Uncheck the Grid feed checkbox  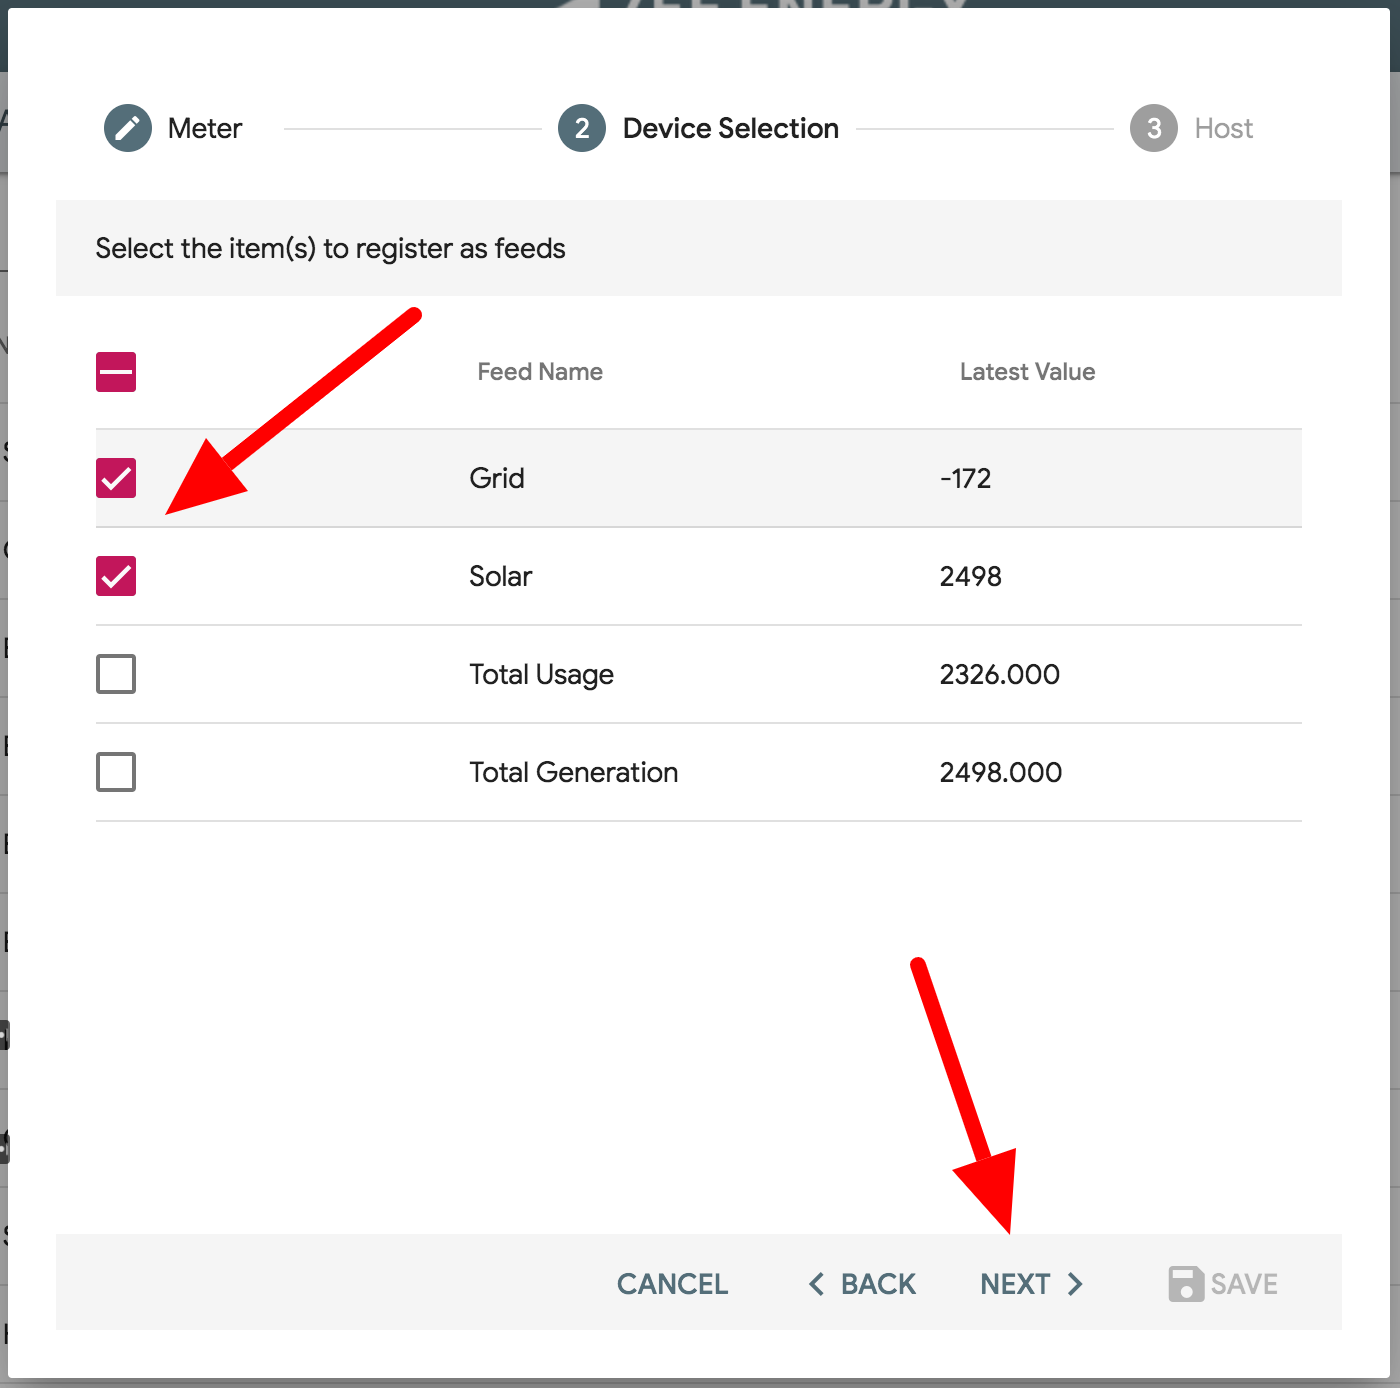coord(116,478)
